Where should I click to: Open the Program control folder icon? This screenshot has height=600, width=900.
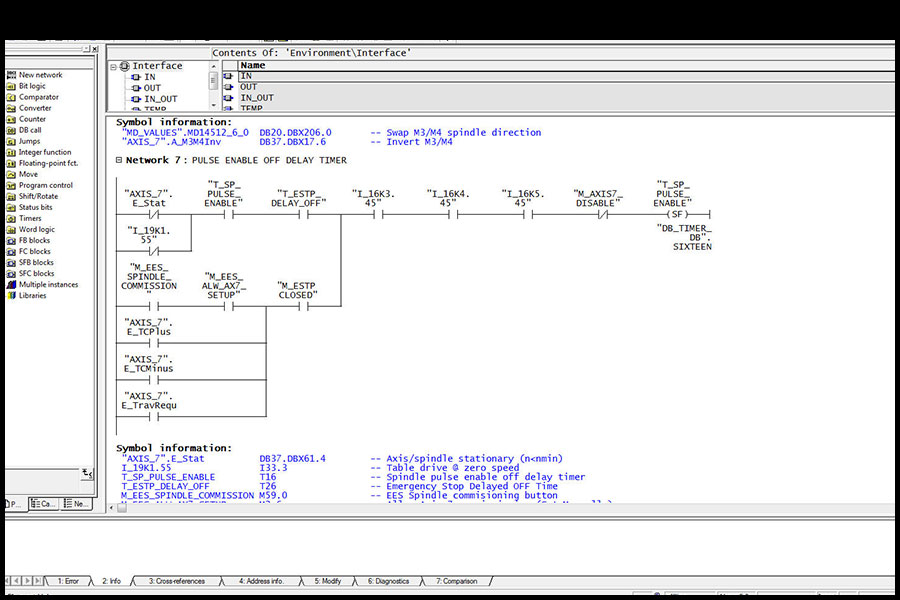11,185
